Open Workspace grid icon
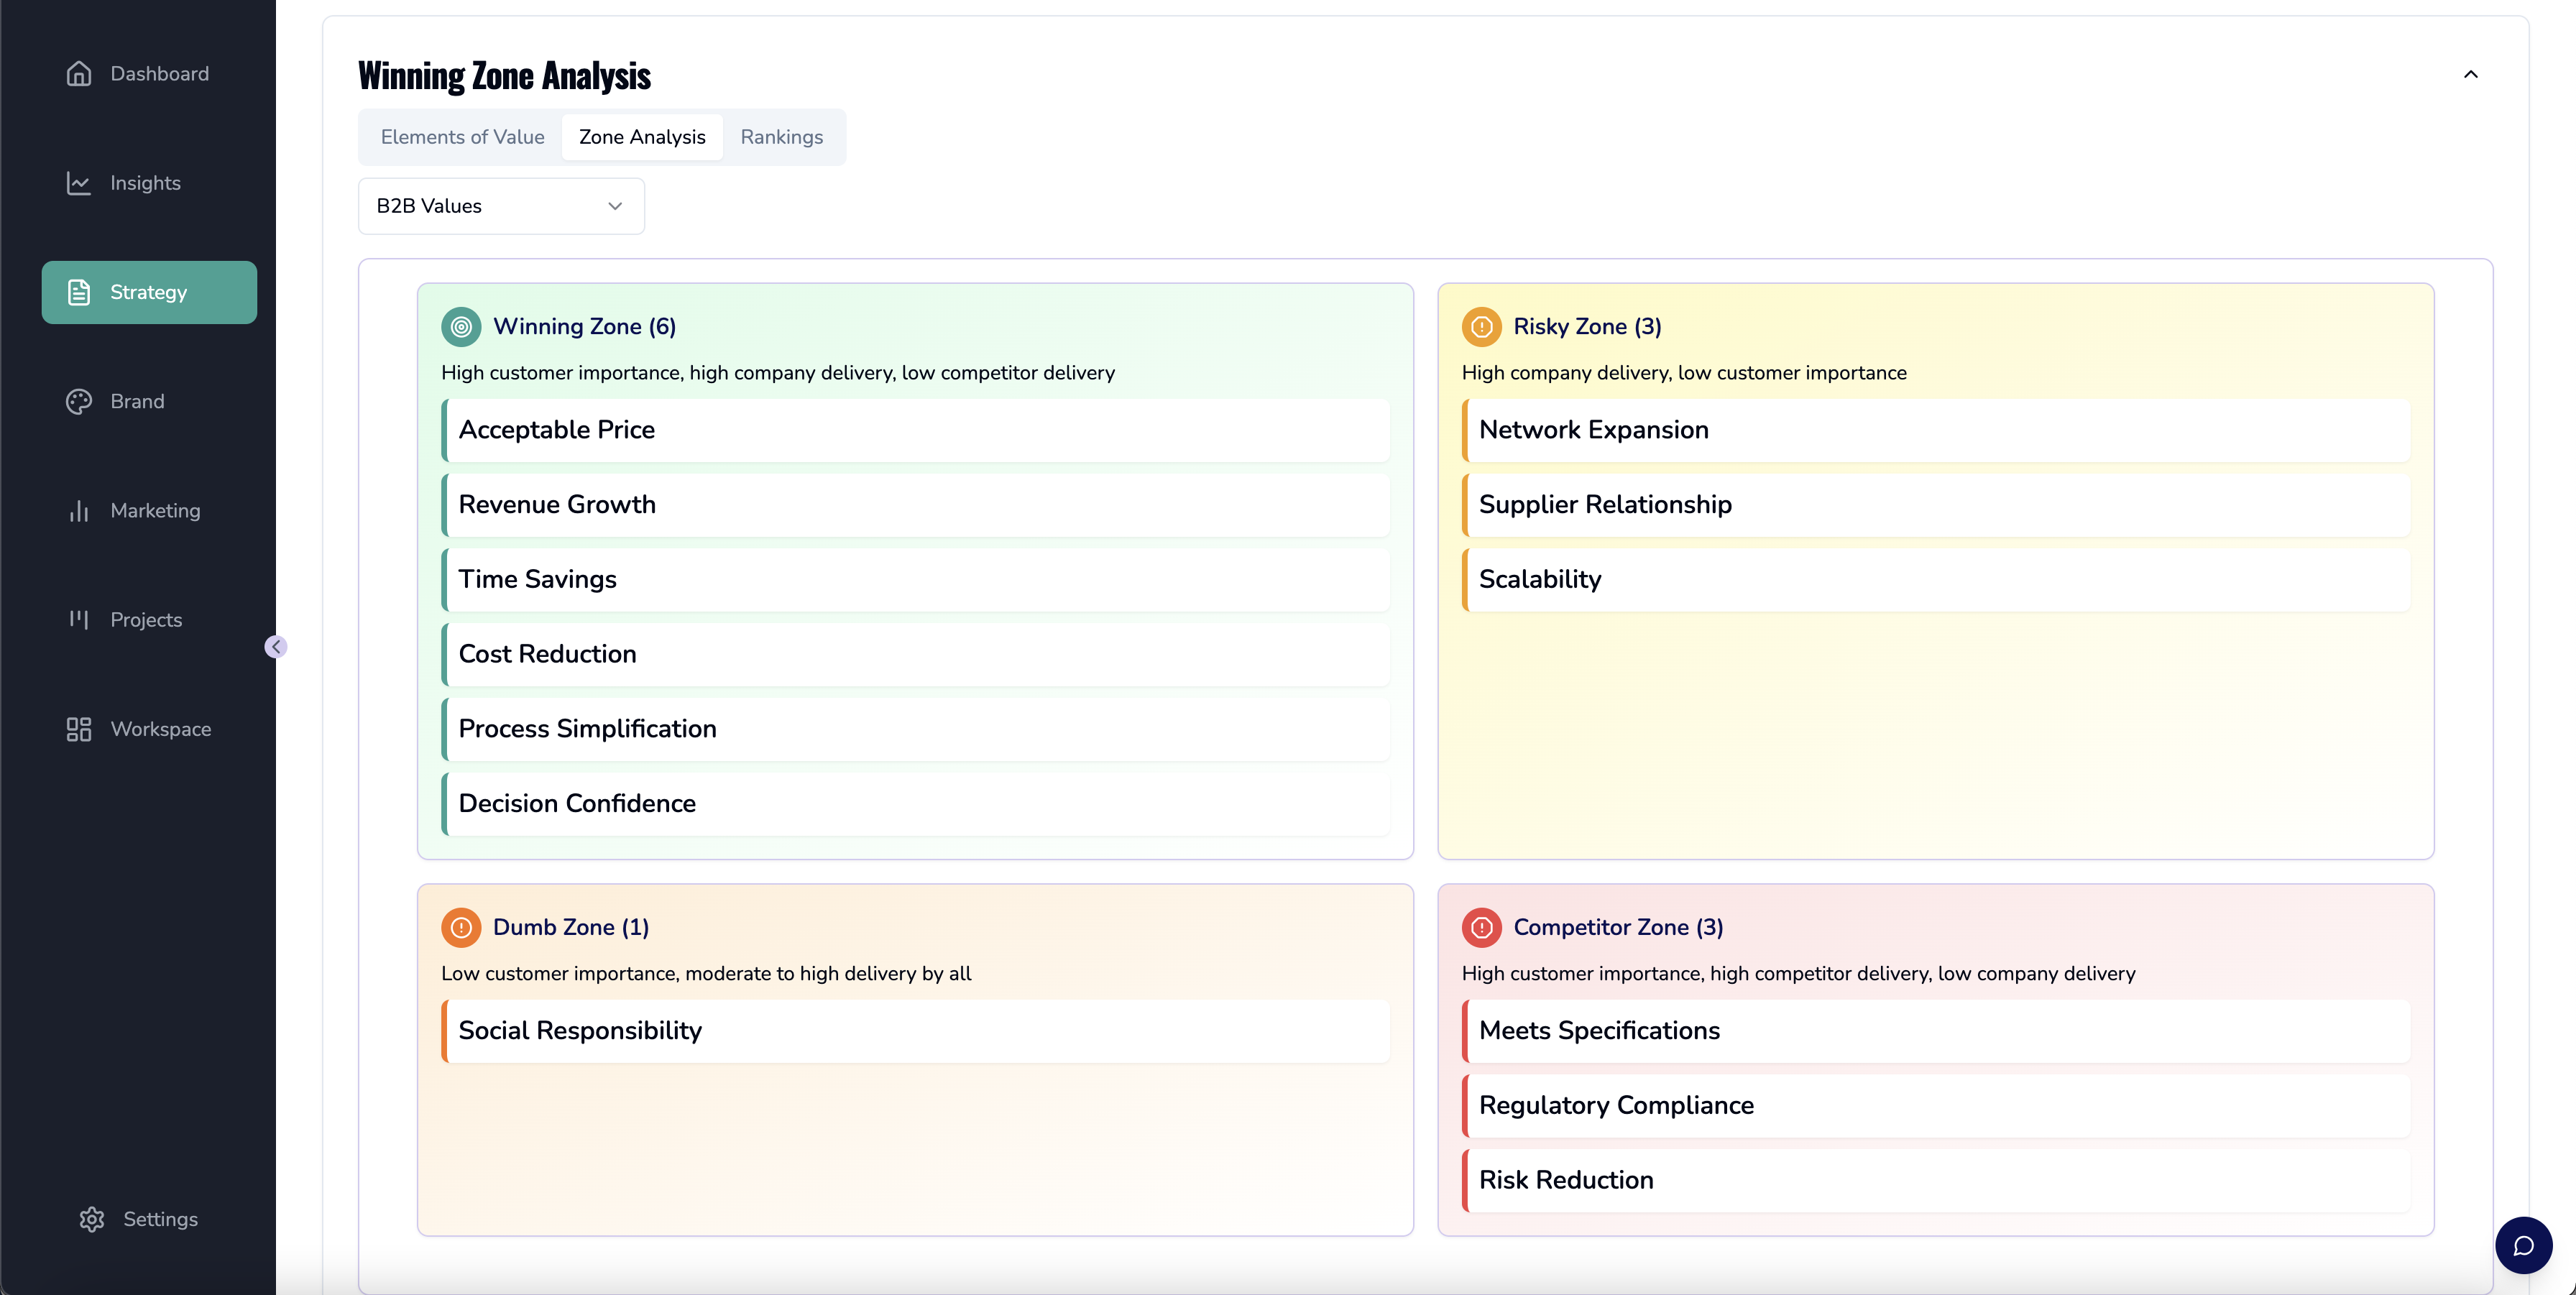This screenshot has width=2576, height=1295. (x=79, y=729)
